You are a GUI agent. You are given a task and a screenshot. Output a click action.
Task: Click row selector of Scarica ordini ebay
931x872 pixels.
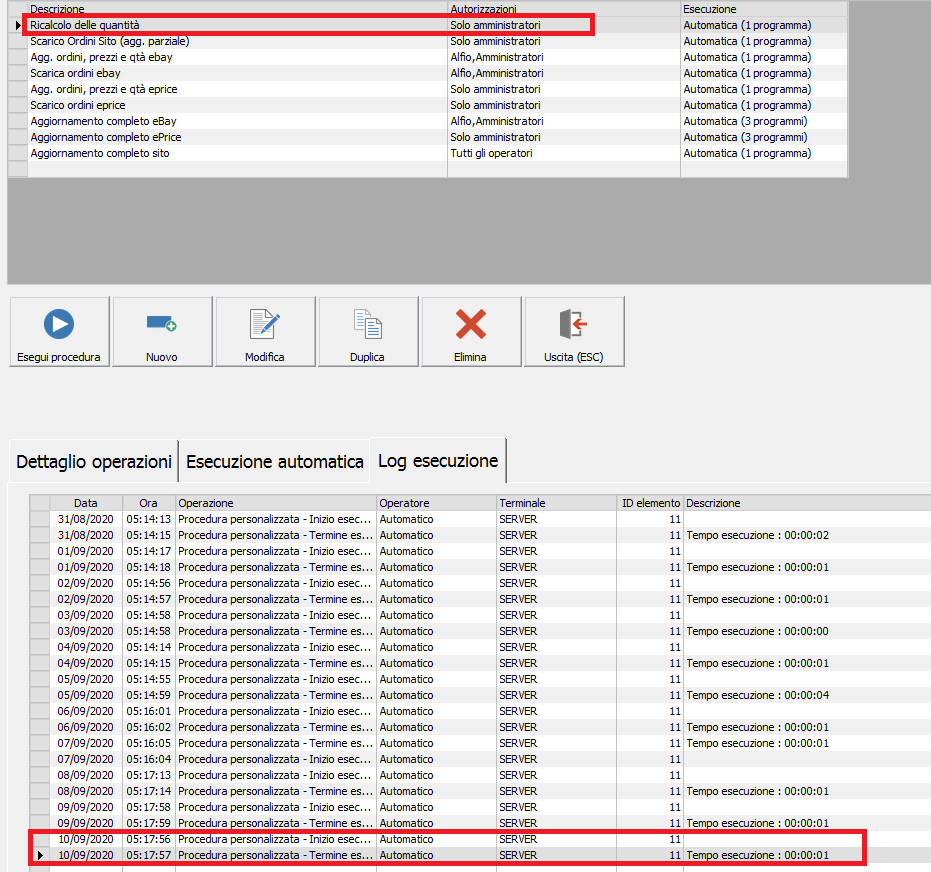point(18,73)
